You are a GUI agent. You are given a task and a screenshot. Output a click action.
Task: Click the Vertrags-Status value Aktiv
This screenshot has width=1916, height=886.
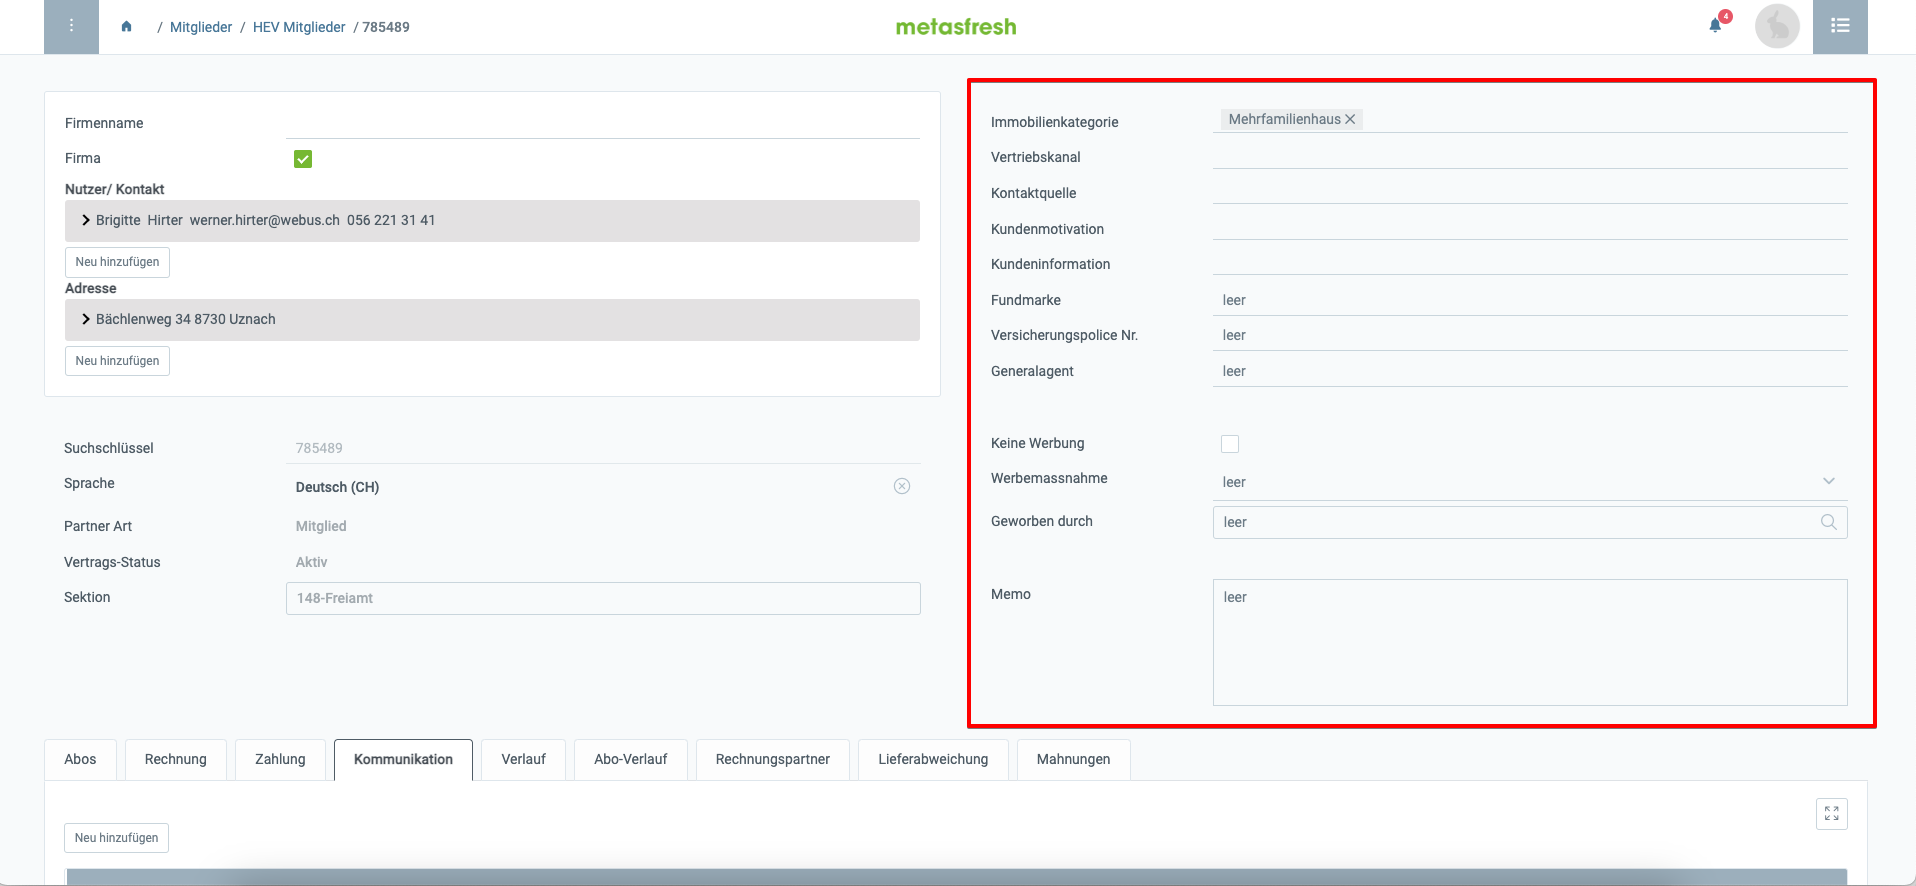(x=311, y=562)
